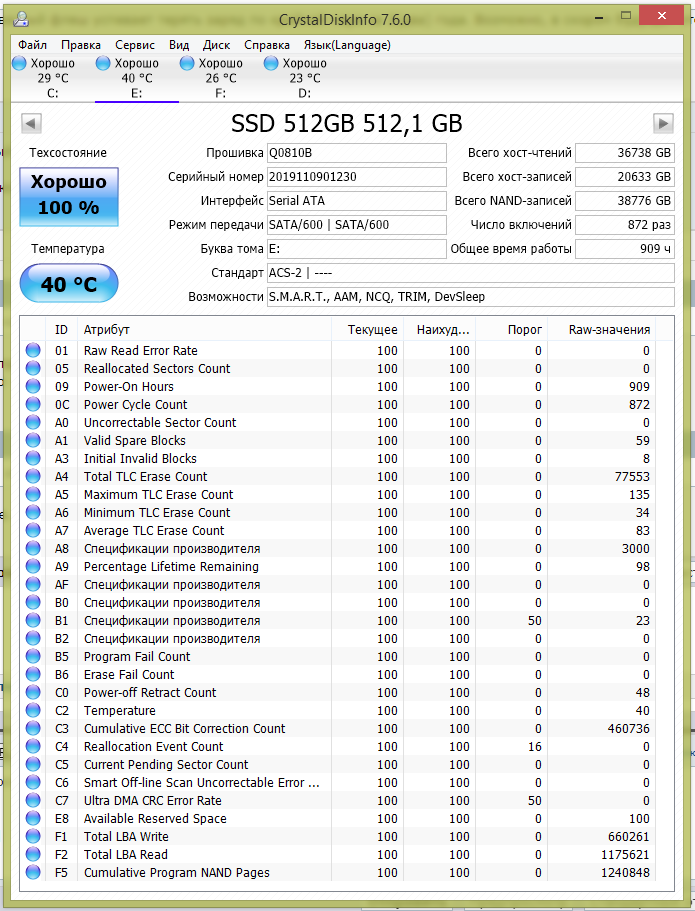
Task: Open the Язык(Language) menu
Action: coord(347,45)
